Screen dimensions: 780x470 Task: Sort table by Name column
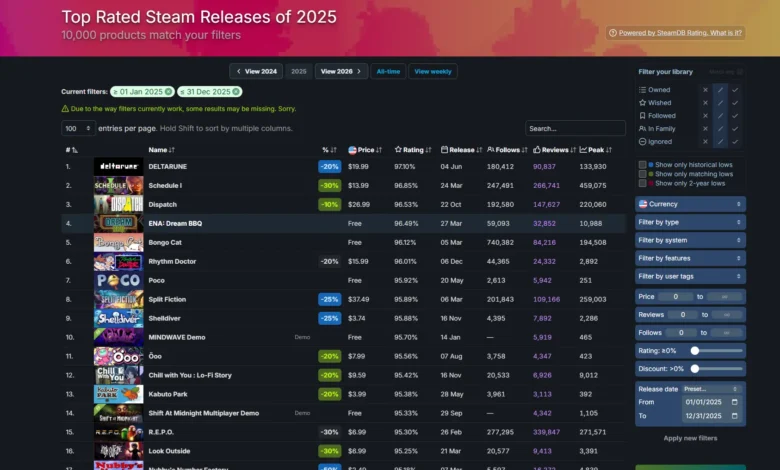click(x=161, y=150)
